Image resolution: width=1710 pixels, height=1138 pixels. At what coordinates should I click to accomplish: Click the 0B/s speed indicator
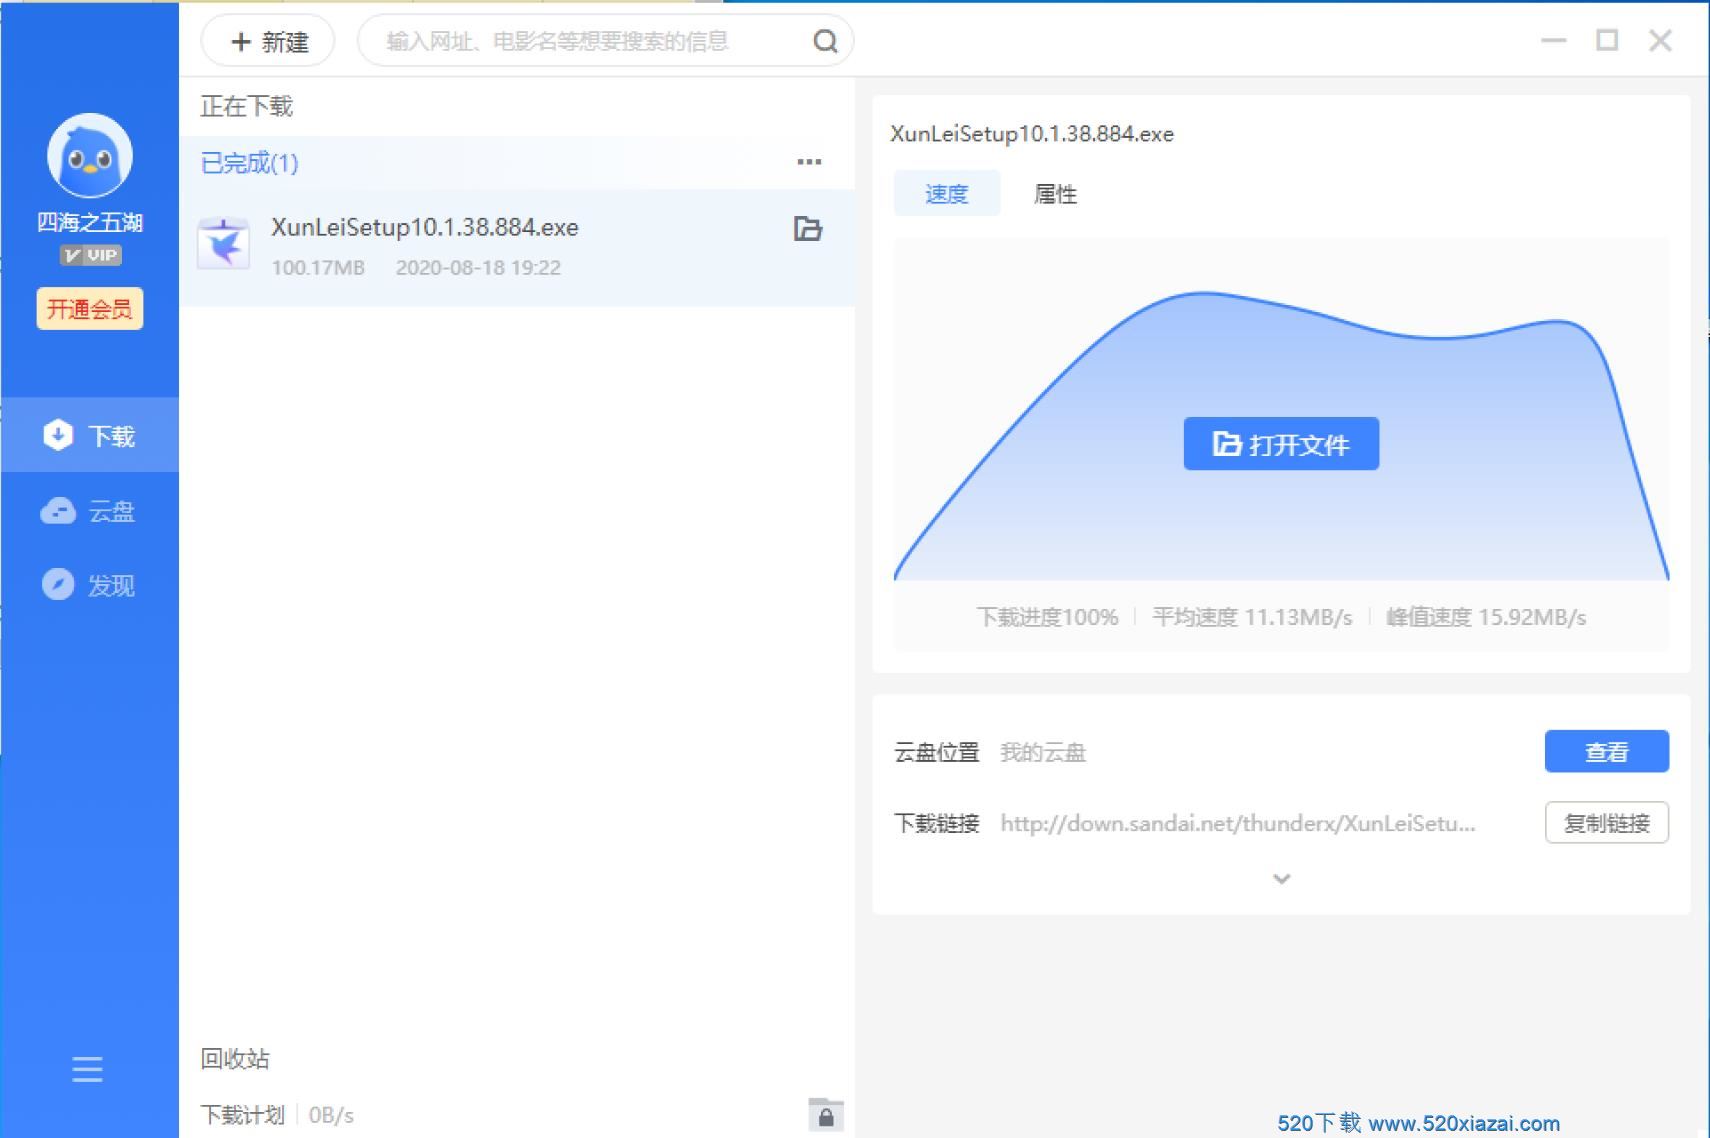[x=331, y=1115]
